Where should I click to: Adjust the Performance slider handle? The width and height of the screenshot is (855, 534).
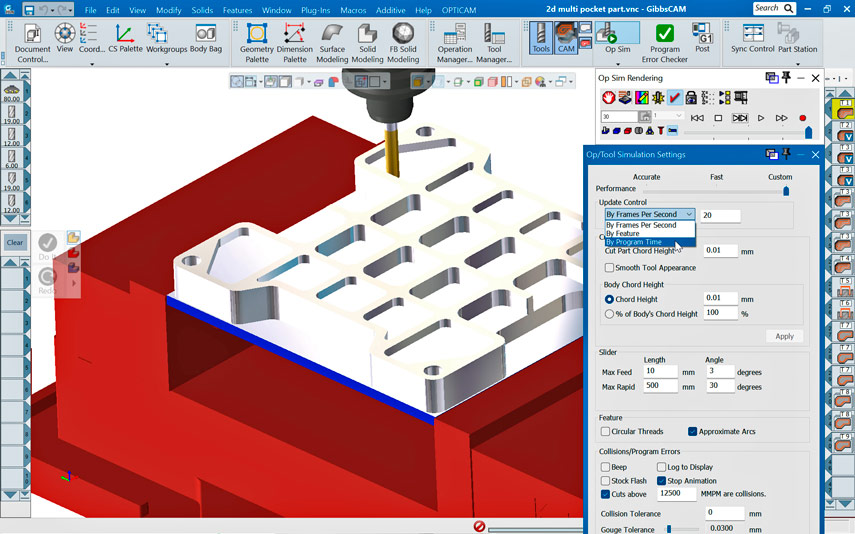coord(786,190)
